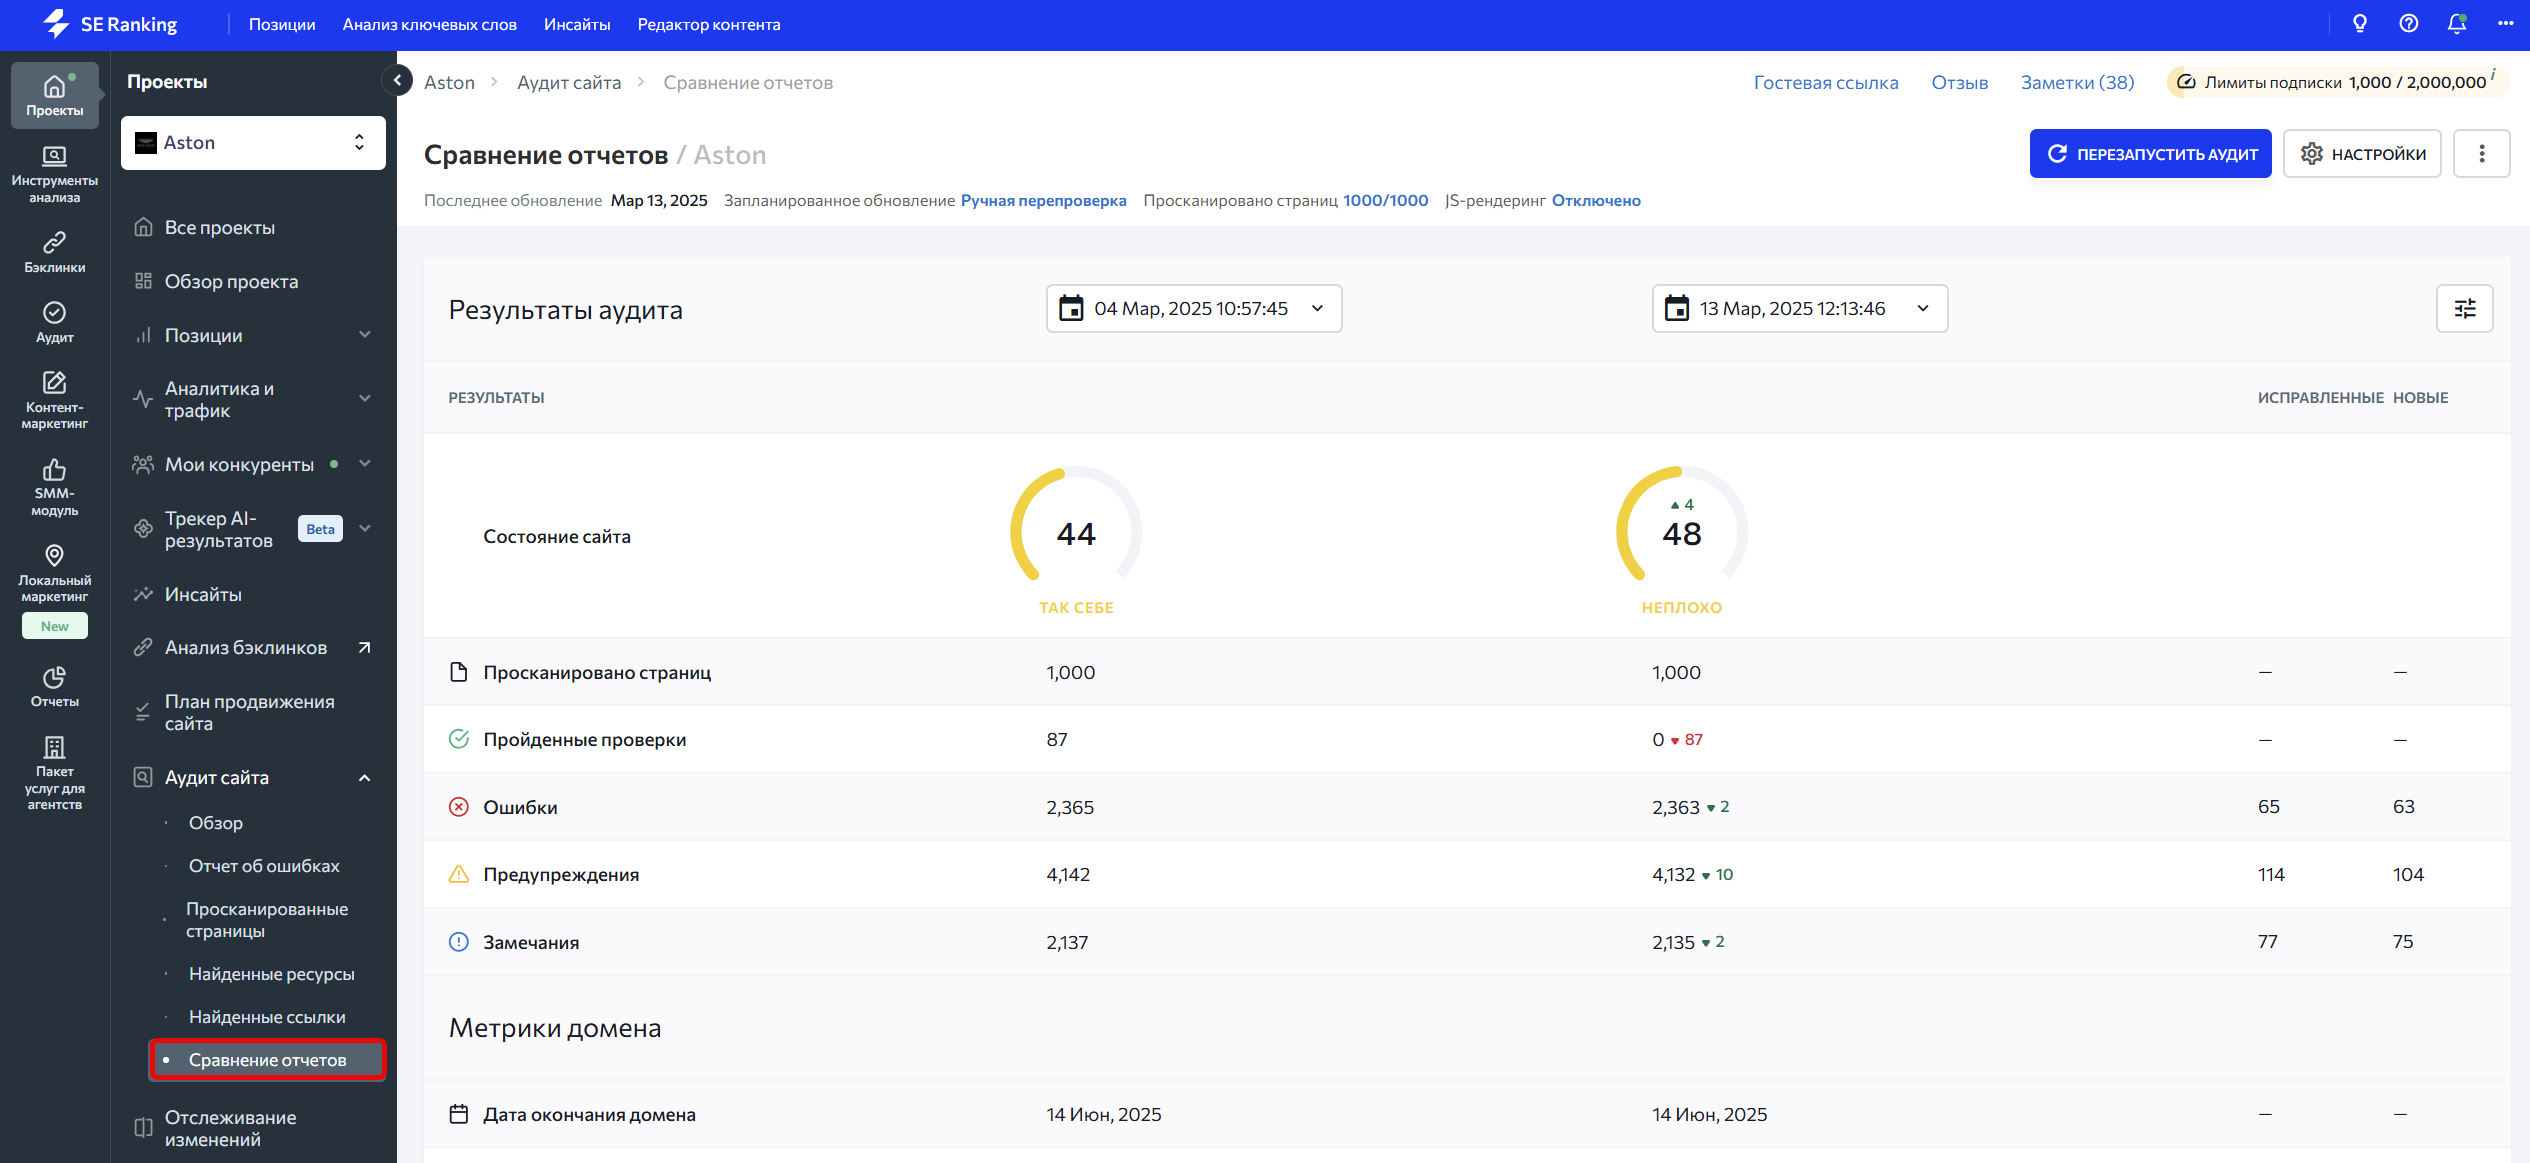Open the Audit rail icon
The height and width of the screenshot is (1163, 2530).
tap(55, 322)
